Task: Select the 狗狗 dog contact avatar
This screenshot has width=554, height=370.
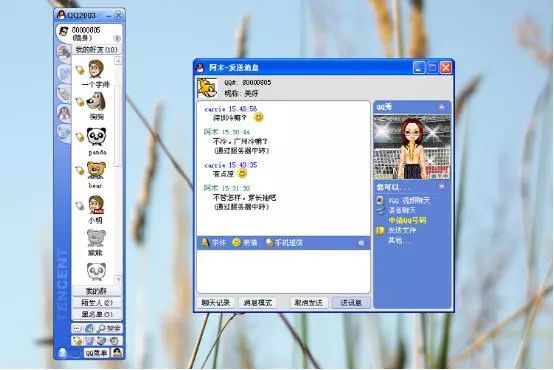Action: [96, 102]
